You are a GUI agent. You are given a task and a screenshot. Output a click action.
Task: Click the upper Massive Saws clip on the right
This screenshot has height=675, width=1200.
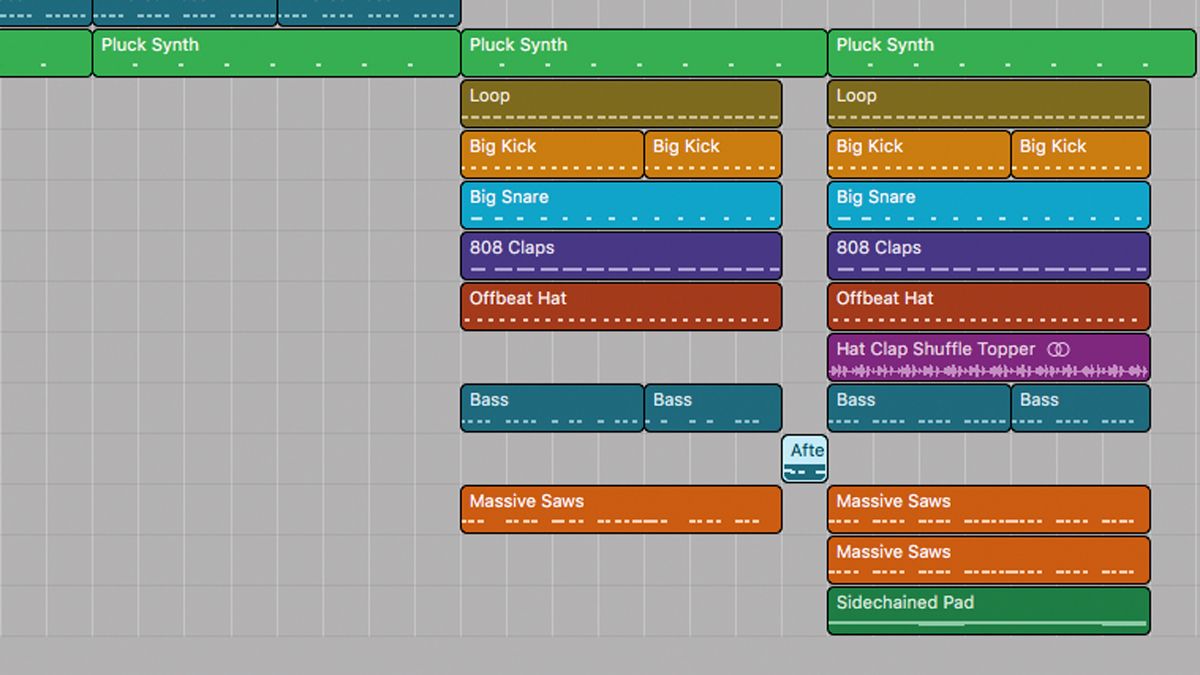988,509
